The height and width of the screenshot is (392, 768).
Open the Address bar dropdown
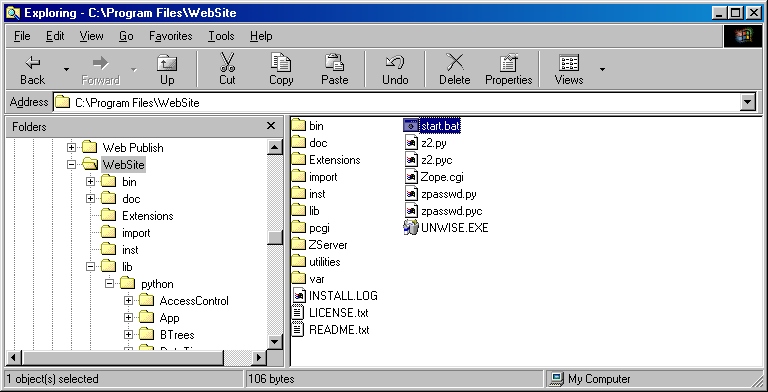coord(747,103)
